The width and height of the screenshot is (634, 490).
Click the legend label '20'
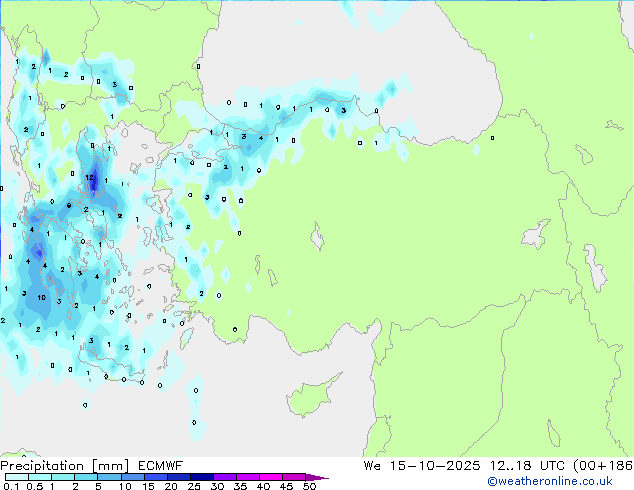click(x=171, y=486)
